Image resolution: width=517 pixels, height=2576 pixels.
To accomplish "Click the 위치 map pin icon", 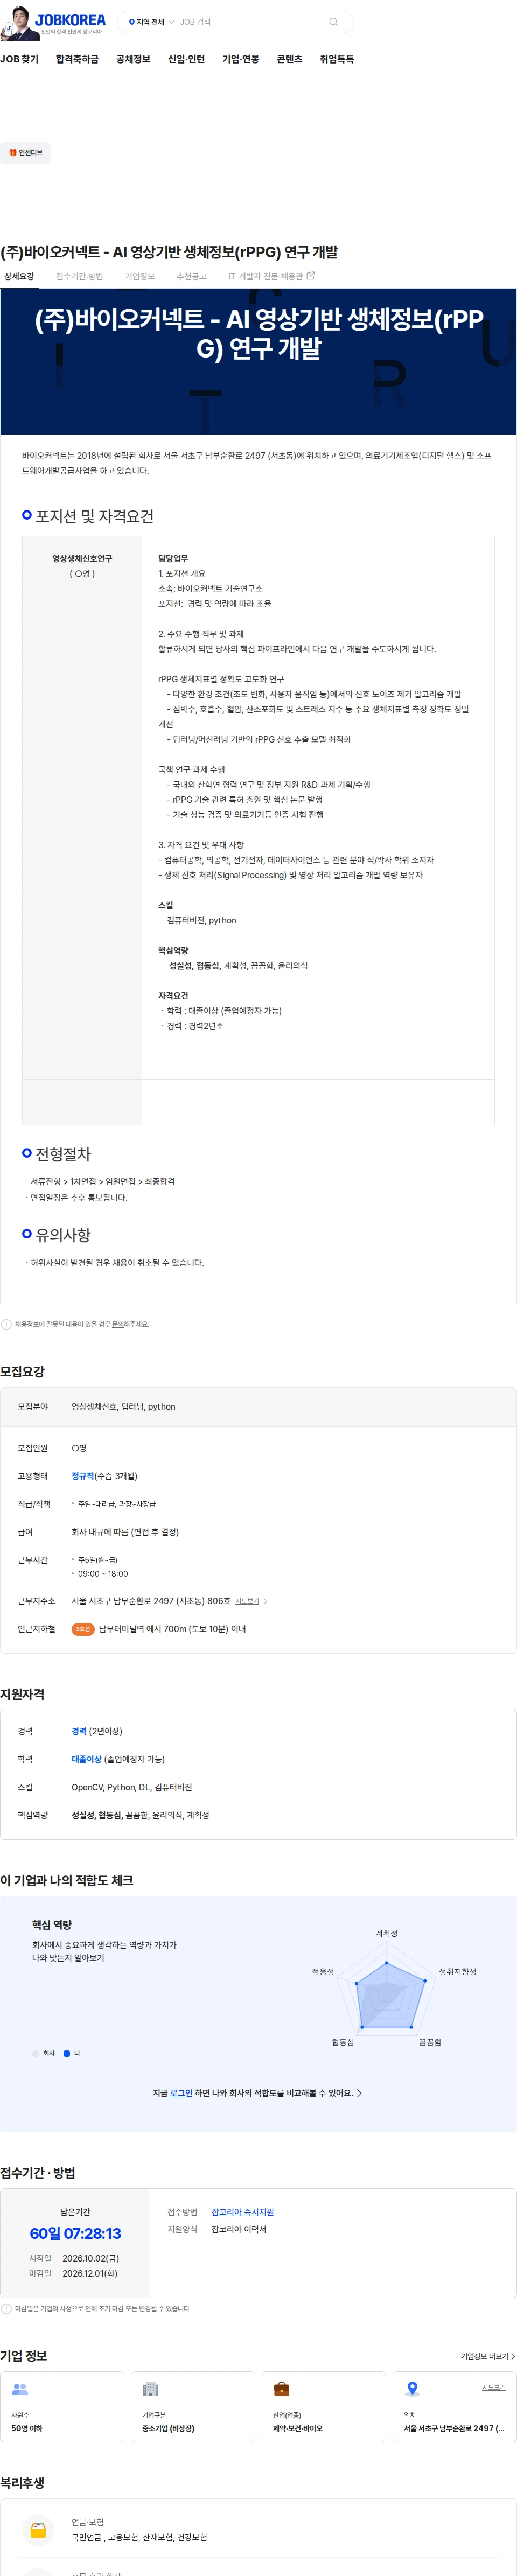I will pyautogui.click(x=412, y=2389).
